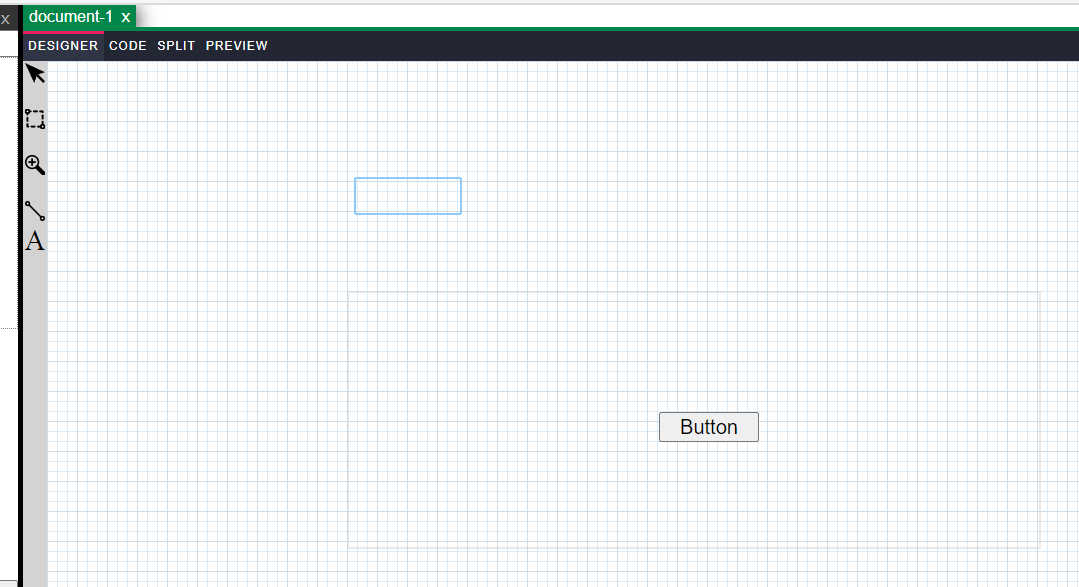The image size is (1079, 587).
Task: Select the pointer arrow tool
Action: 35,74
